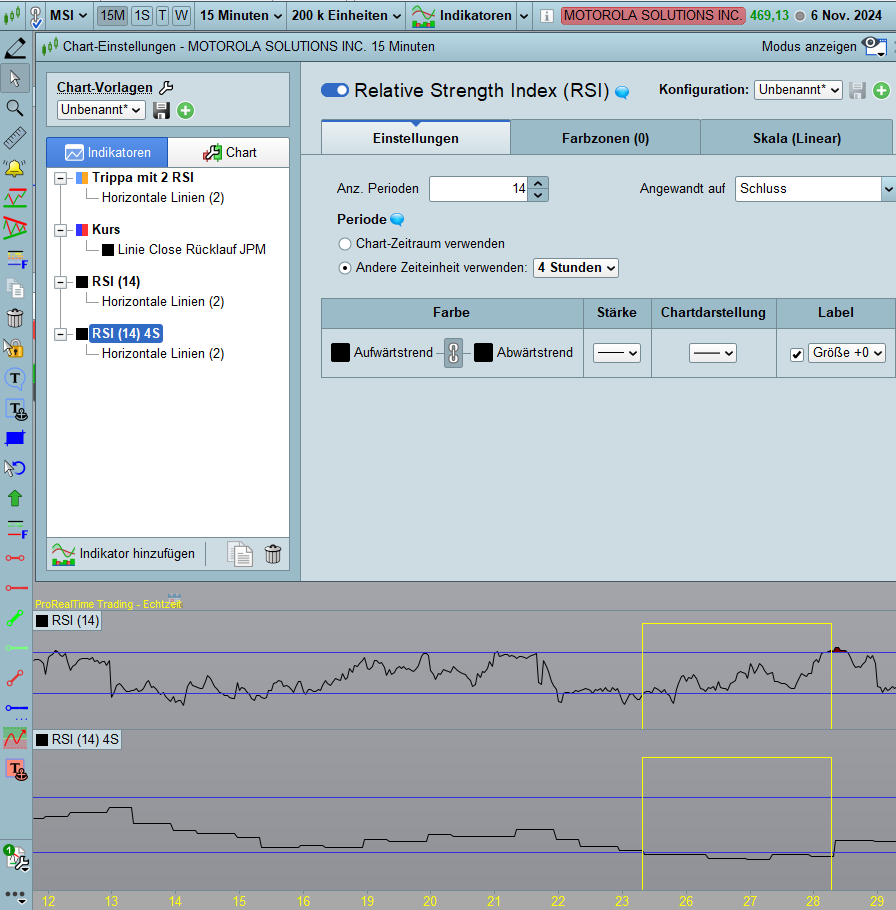Select the pencil drawing tool
The image size is (896, 910).
click(15, 48)
